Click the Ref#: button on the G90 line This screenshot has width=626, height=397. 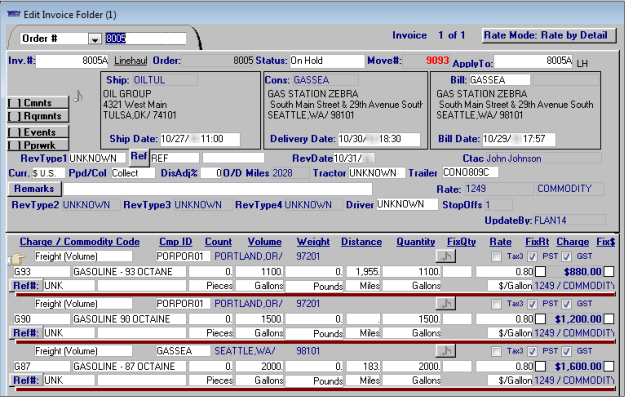25,333
